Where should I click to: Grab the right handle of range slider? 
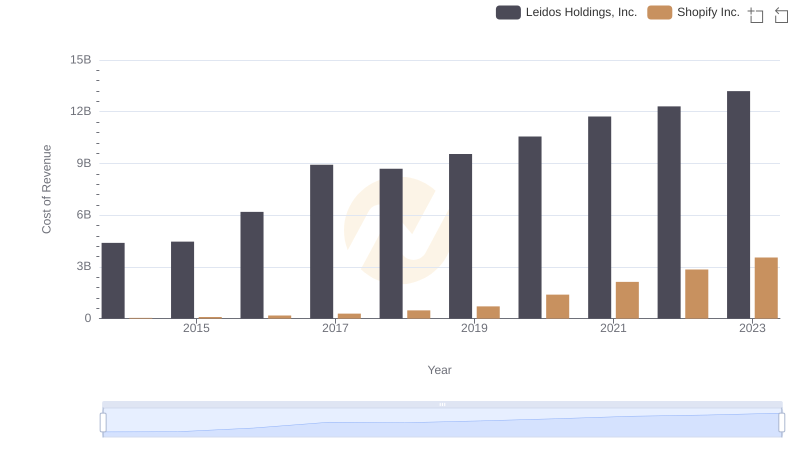coord(781,423)
